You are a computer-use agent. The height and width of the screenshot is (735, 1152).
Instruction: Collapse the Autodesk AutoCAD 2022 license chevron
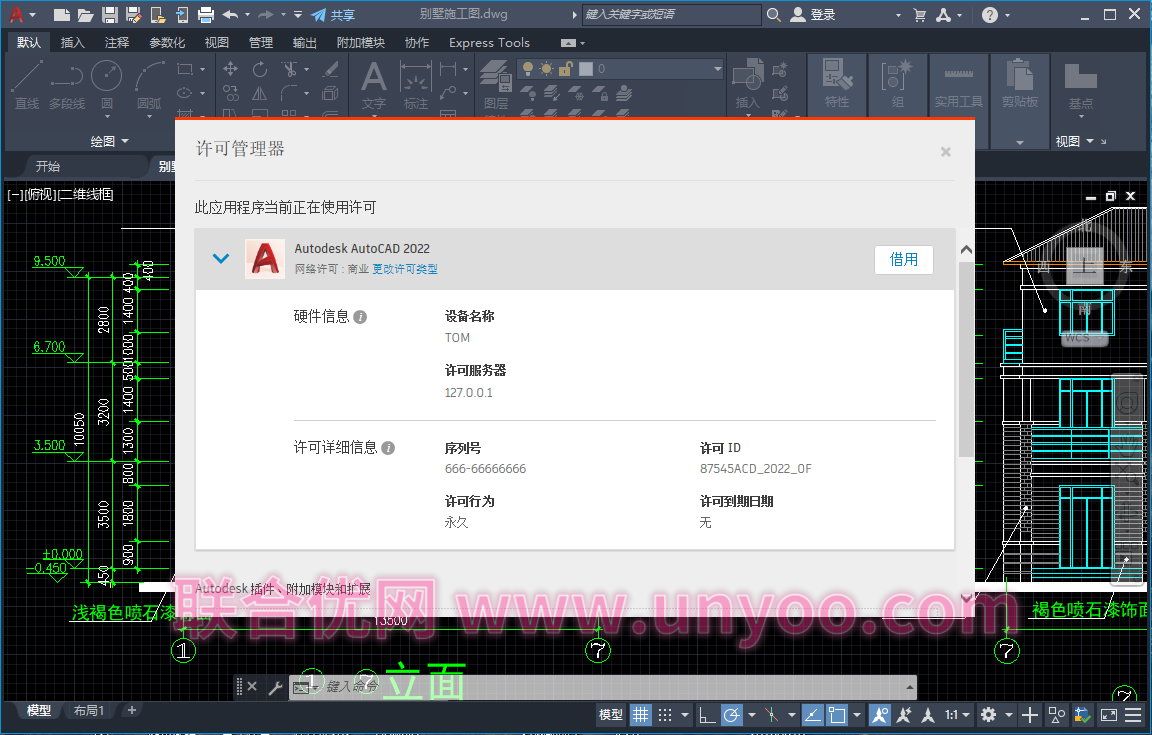[x=220, y=258]
